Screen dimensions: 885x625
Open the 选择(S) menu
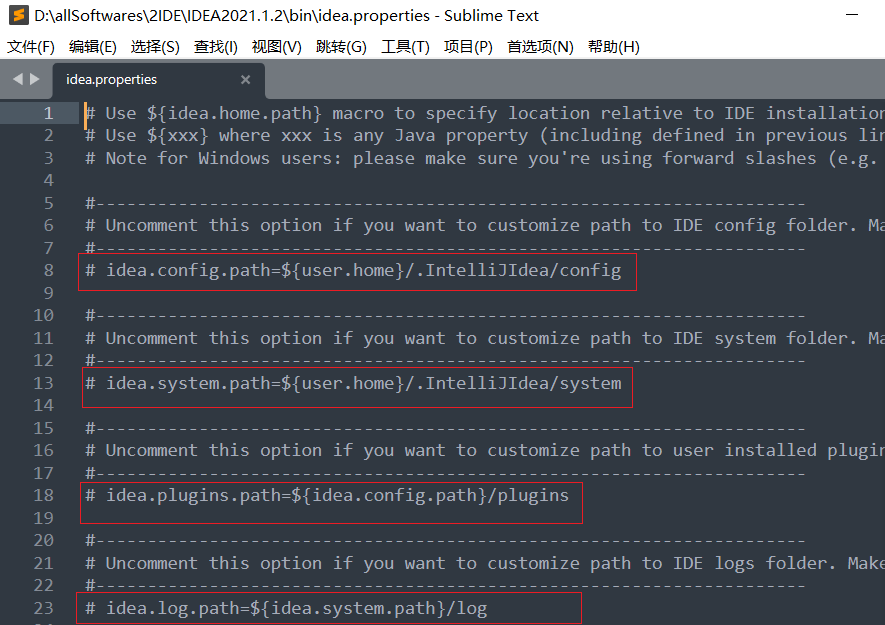(x=155, y=47)
